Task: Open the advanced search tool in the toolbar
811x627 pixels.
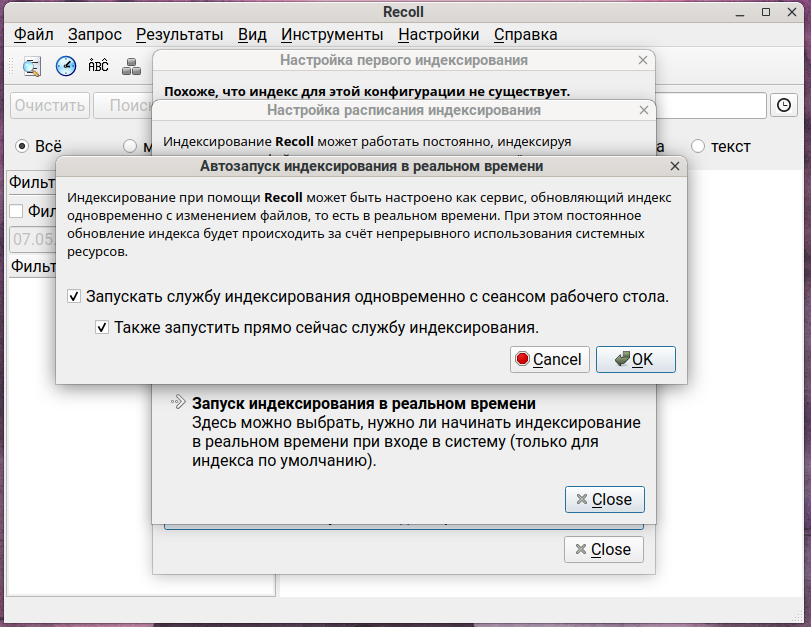Action: (x=32, y=66)
